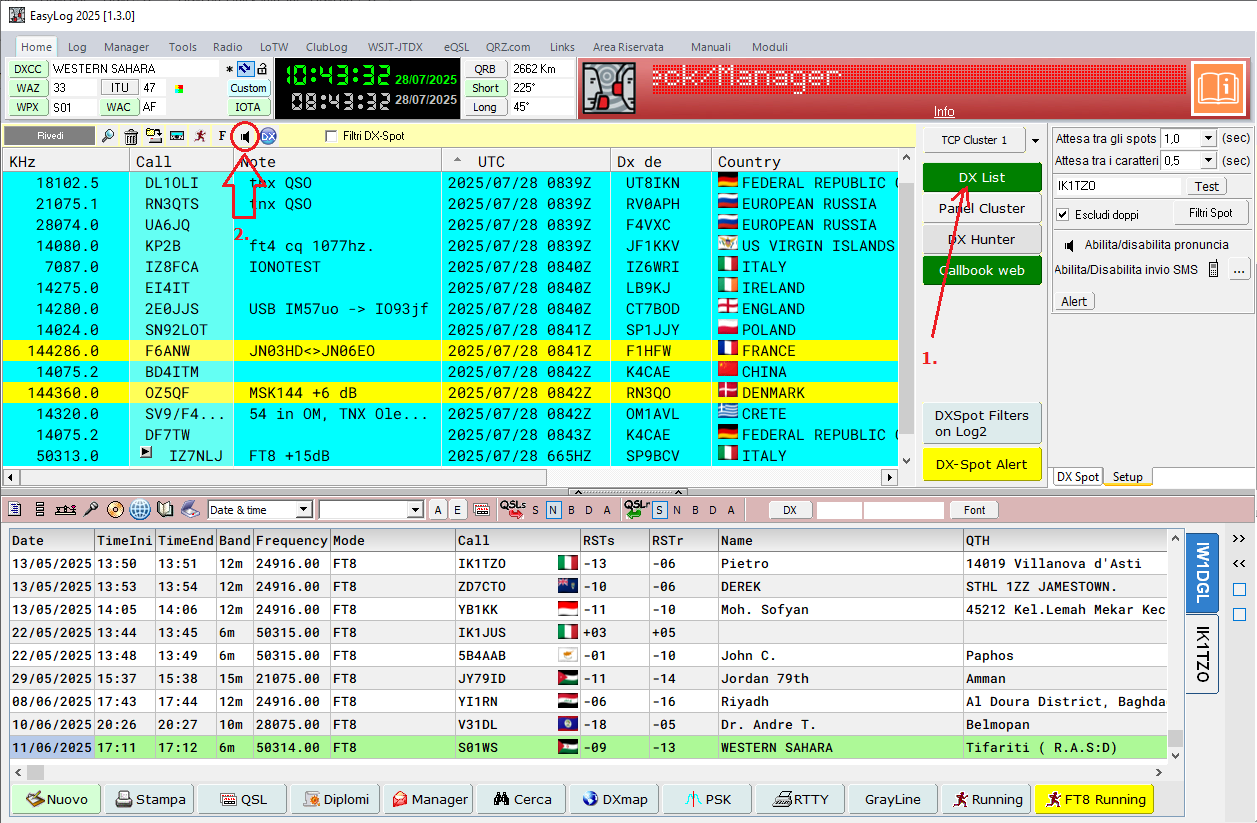The height and width of the screenshot is (823, 1257).
Task: Click the scanner icon in log toolbar
Action: click(x=190, y=510)
